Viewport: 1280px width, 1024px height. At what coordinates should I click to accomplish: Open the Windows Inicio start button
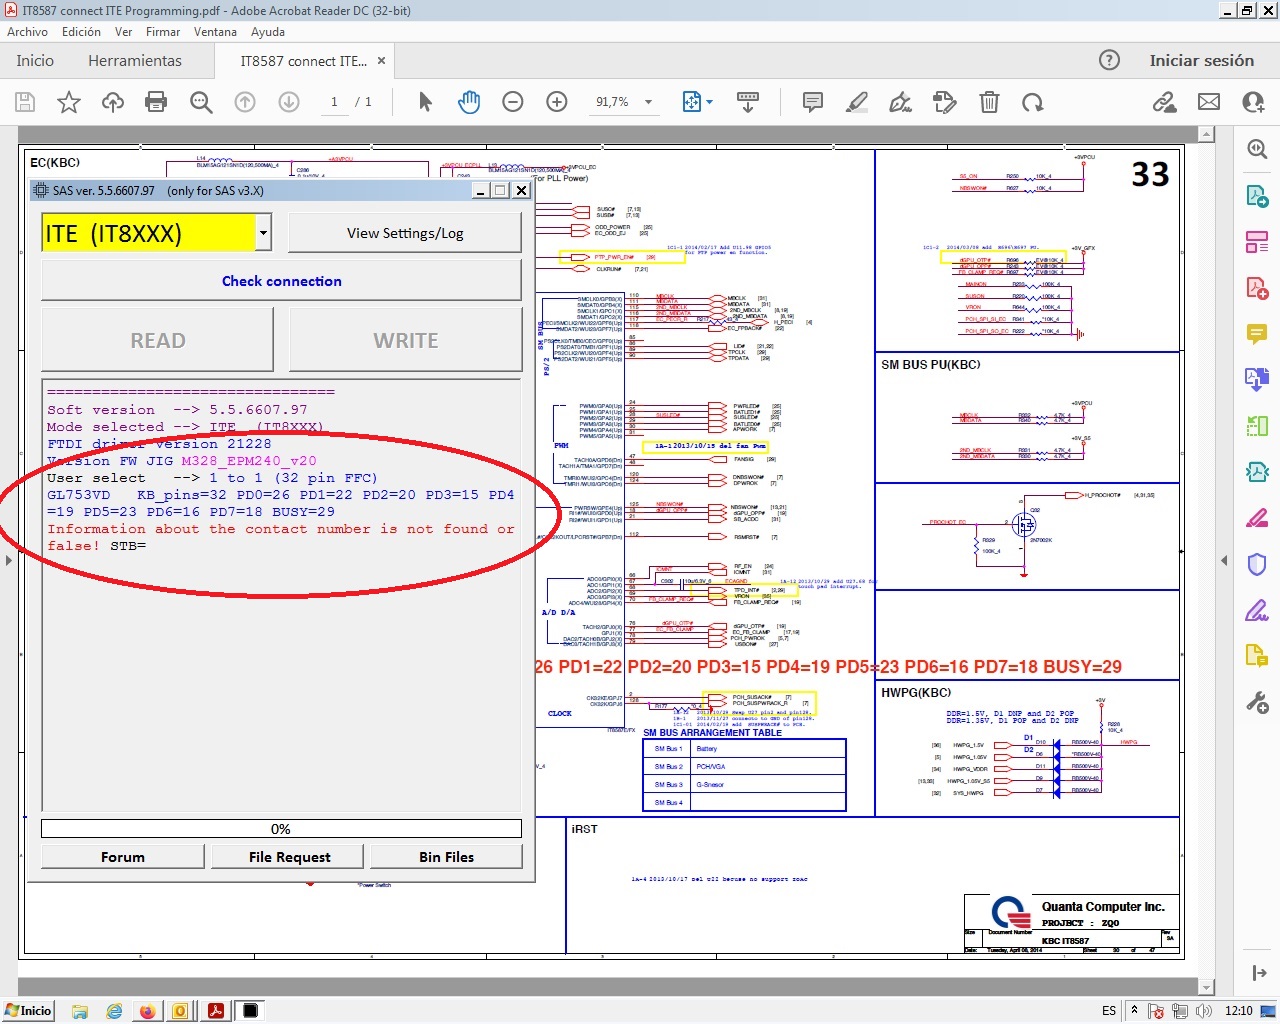pyautogui.click(x=28, y=1011)
